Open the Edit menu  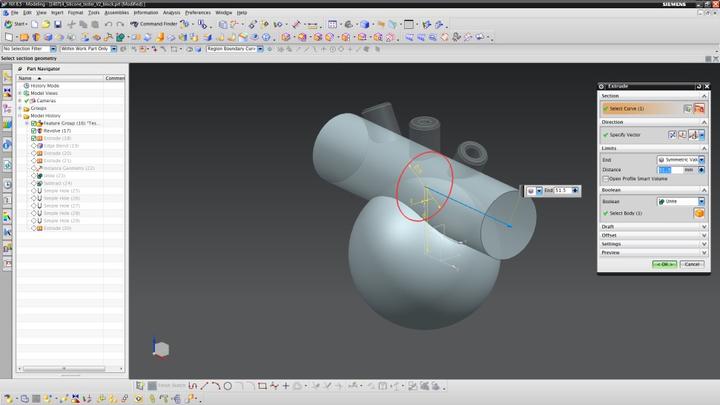point(28,12)
